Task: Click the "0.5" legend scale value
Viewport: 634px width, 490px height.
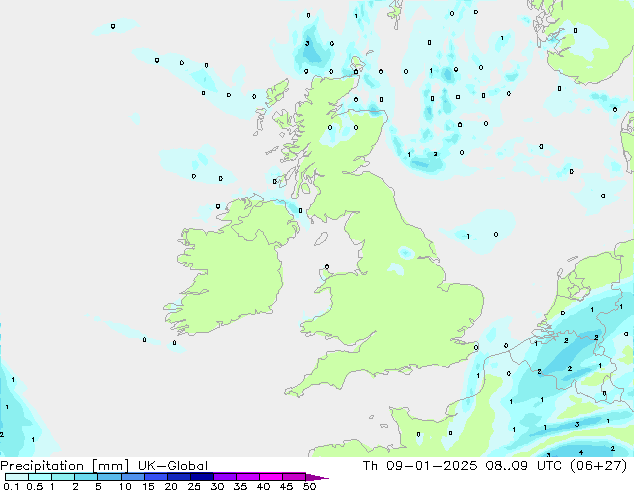Action: (35, 486)
